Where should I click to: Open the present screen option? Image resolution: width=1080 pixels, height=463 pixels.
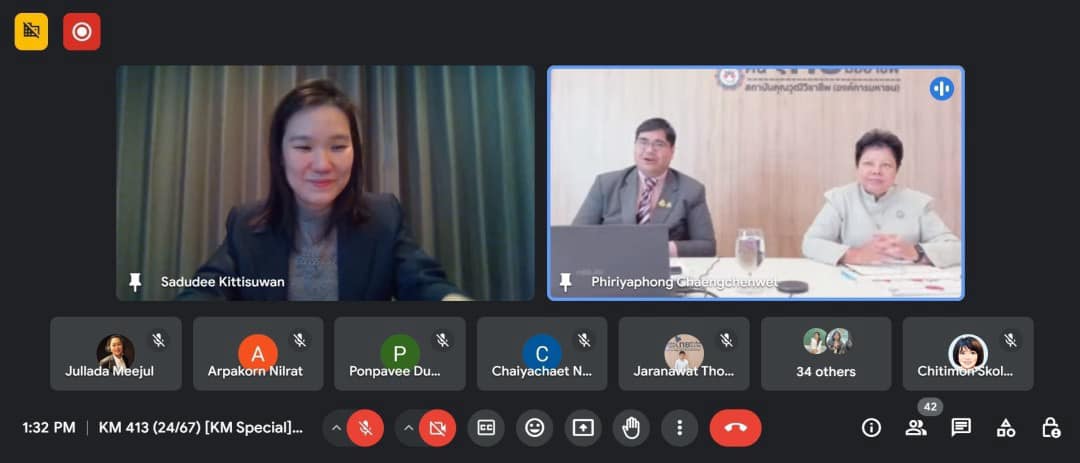(582, 428)
